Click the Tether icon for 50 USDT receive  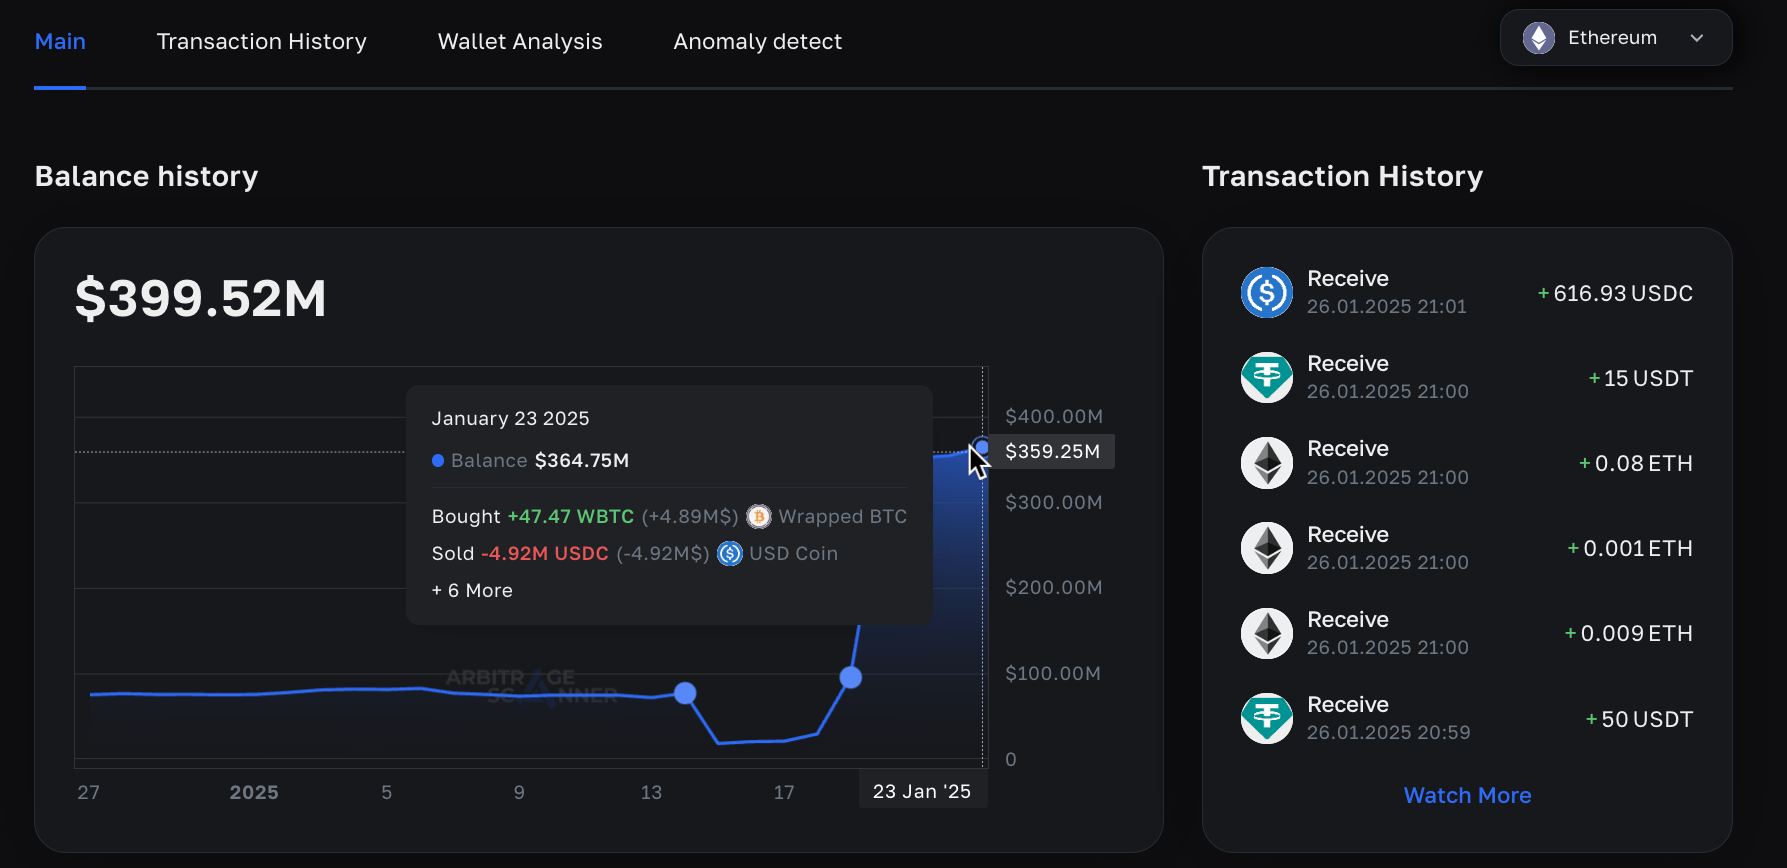click(1266, 718)
